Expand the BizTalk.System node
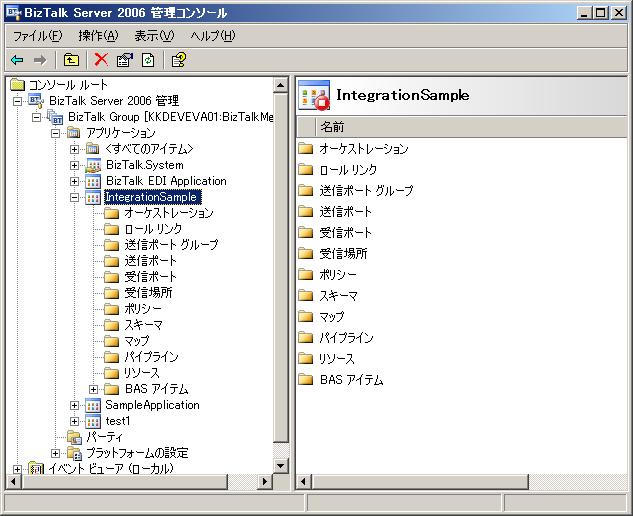Viewport: 633px width, 516px height. pyautogui.click(x=74, y=165)
